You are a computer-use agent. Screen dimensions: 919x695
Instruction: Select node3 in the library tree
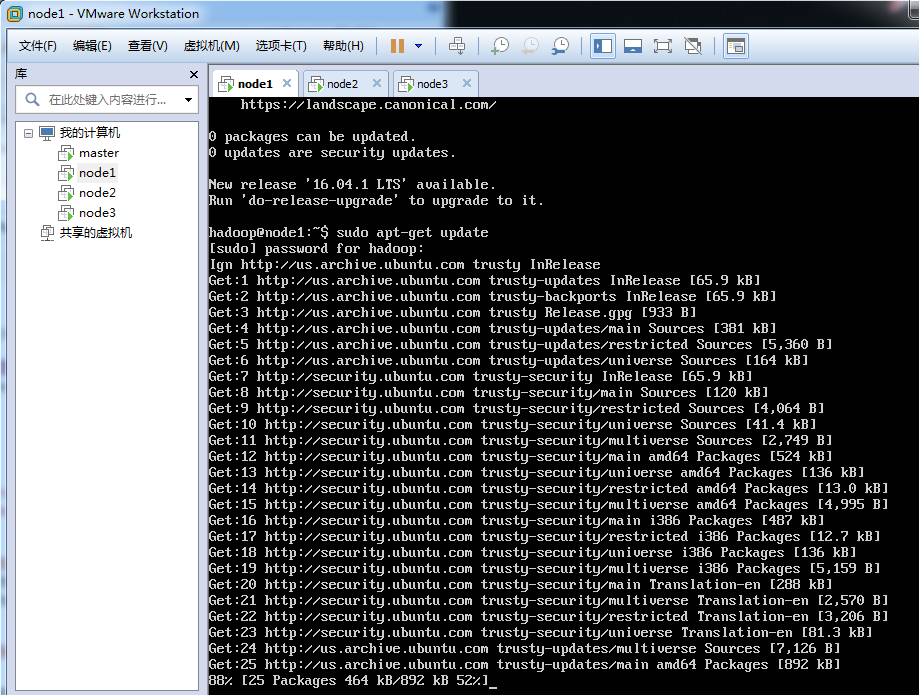coord(97,213)
